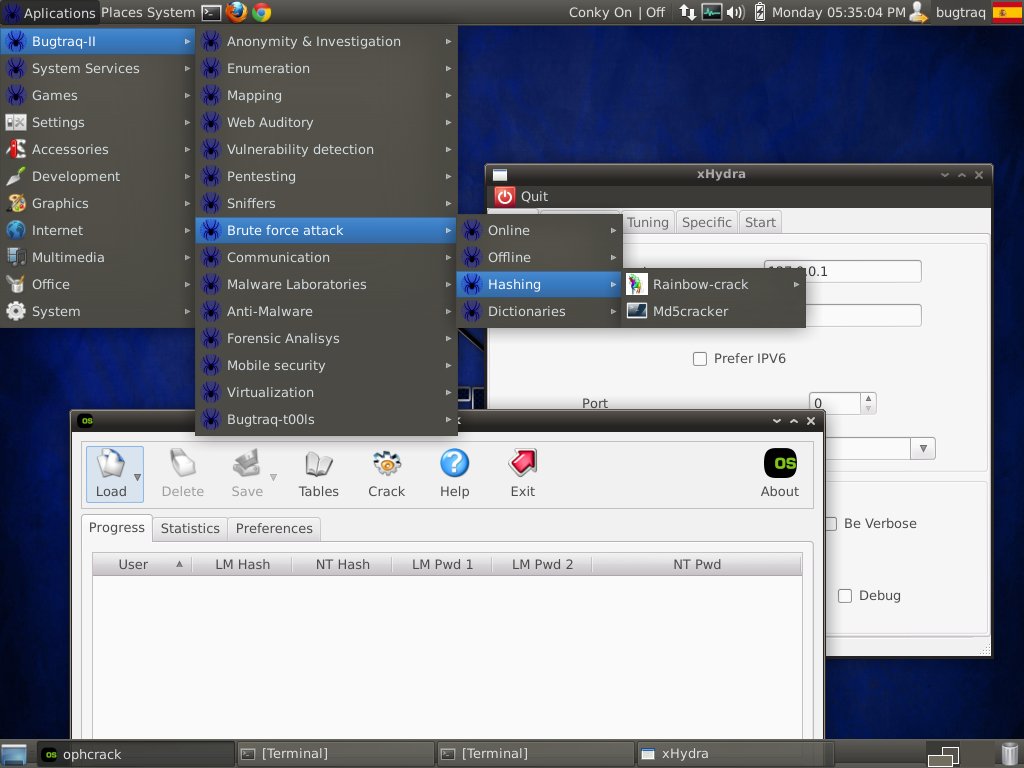Open the Pentesting menu category

pyautogui.click(x=326, y=176)
